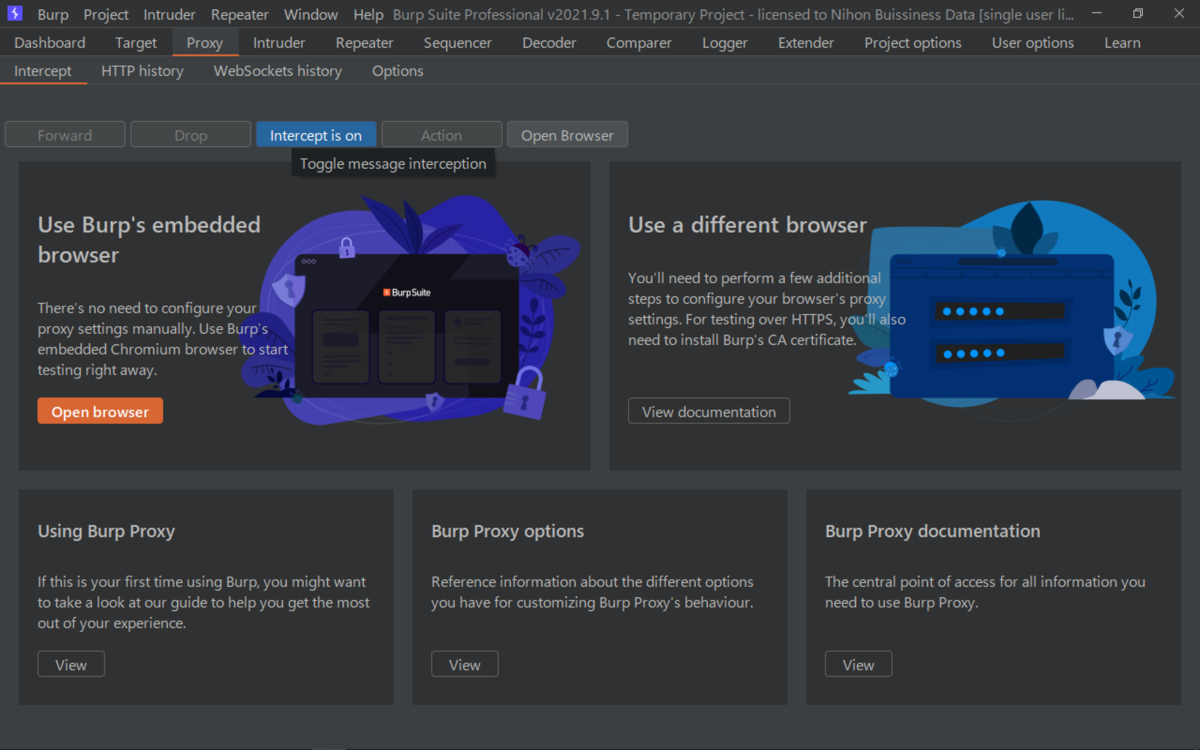The width and height of the screenshot is (1200, 750).
Task: Click the 'Use Burp's embedded browser' heading
Action: pos(149,239)
